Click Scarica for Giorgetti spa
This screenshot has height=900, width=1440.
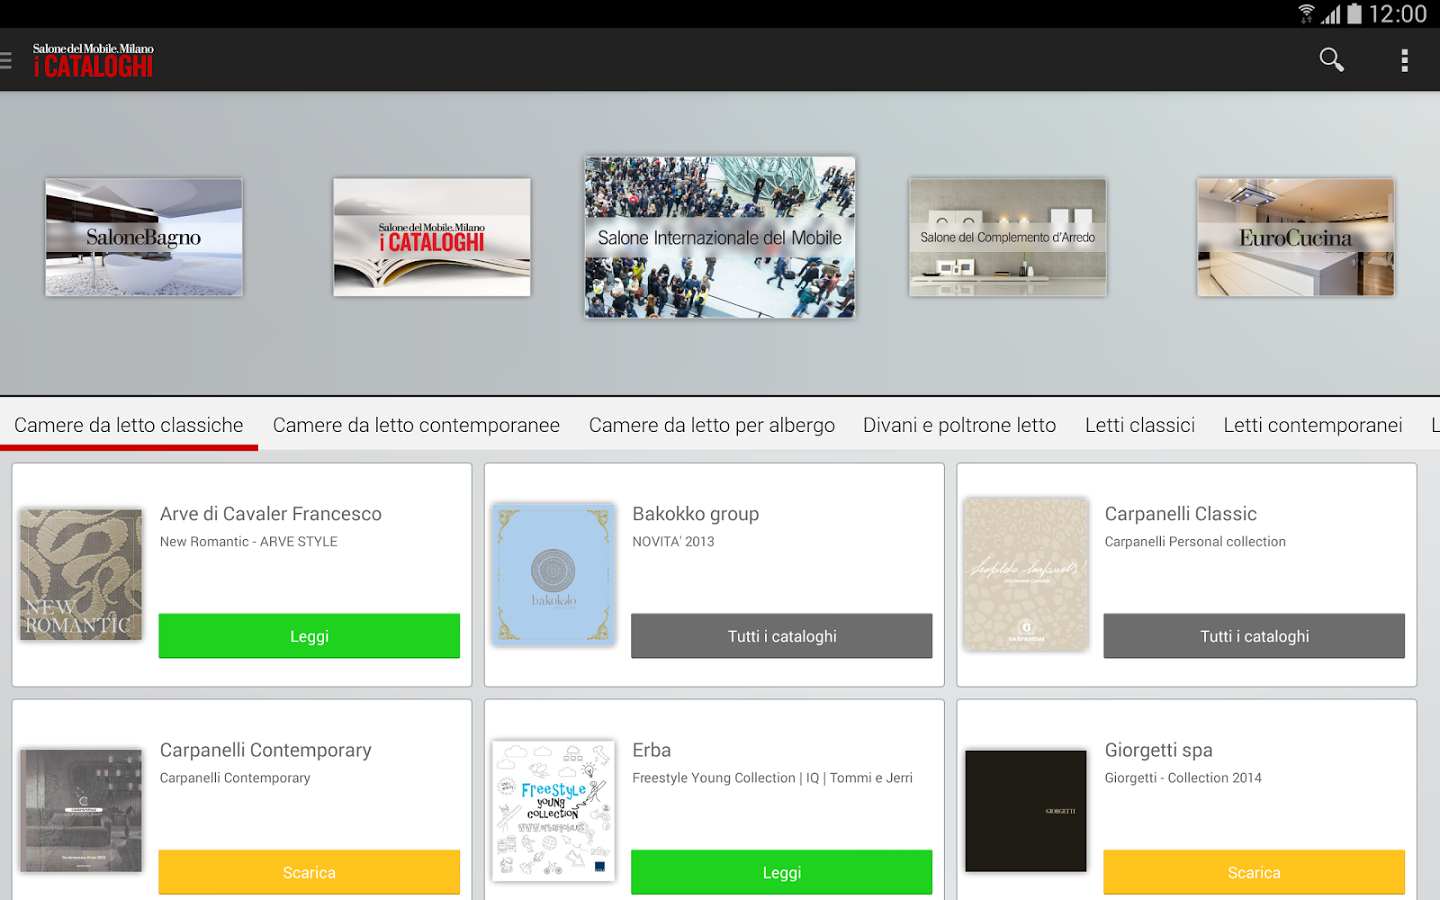click(x=1254, y=872)
